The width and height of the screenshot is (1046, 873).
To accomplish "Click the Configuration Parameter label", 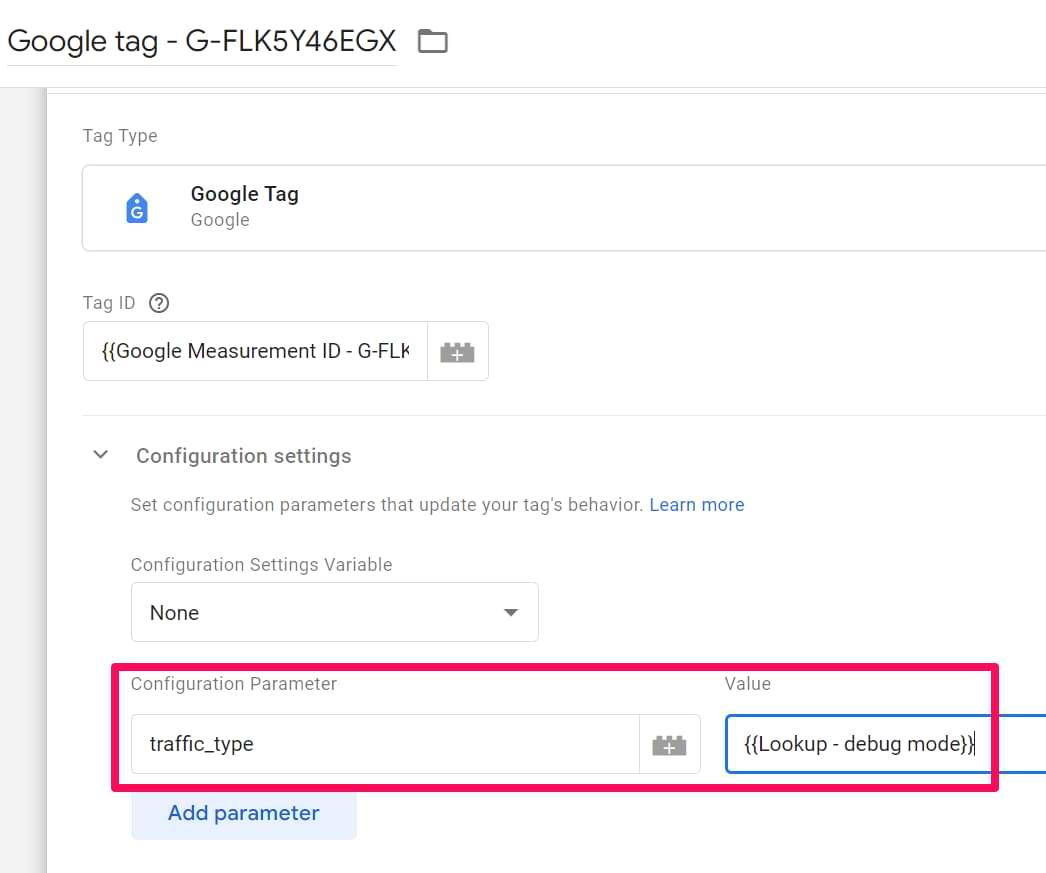I will click(x=234, y=684).
